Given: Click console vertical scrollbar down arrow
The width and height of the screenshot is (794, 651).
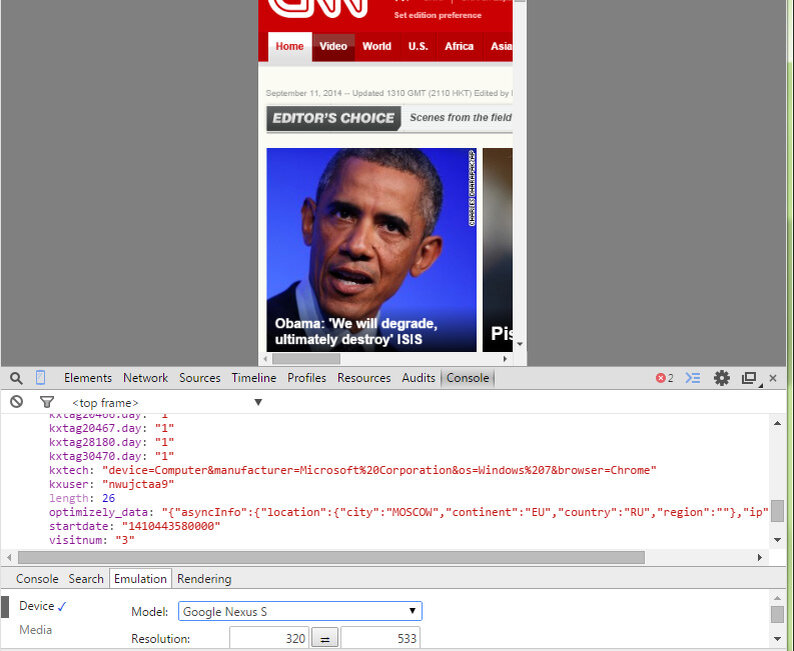Looking at the screenshot, I should [777, 540].
